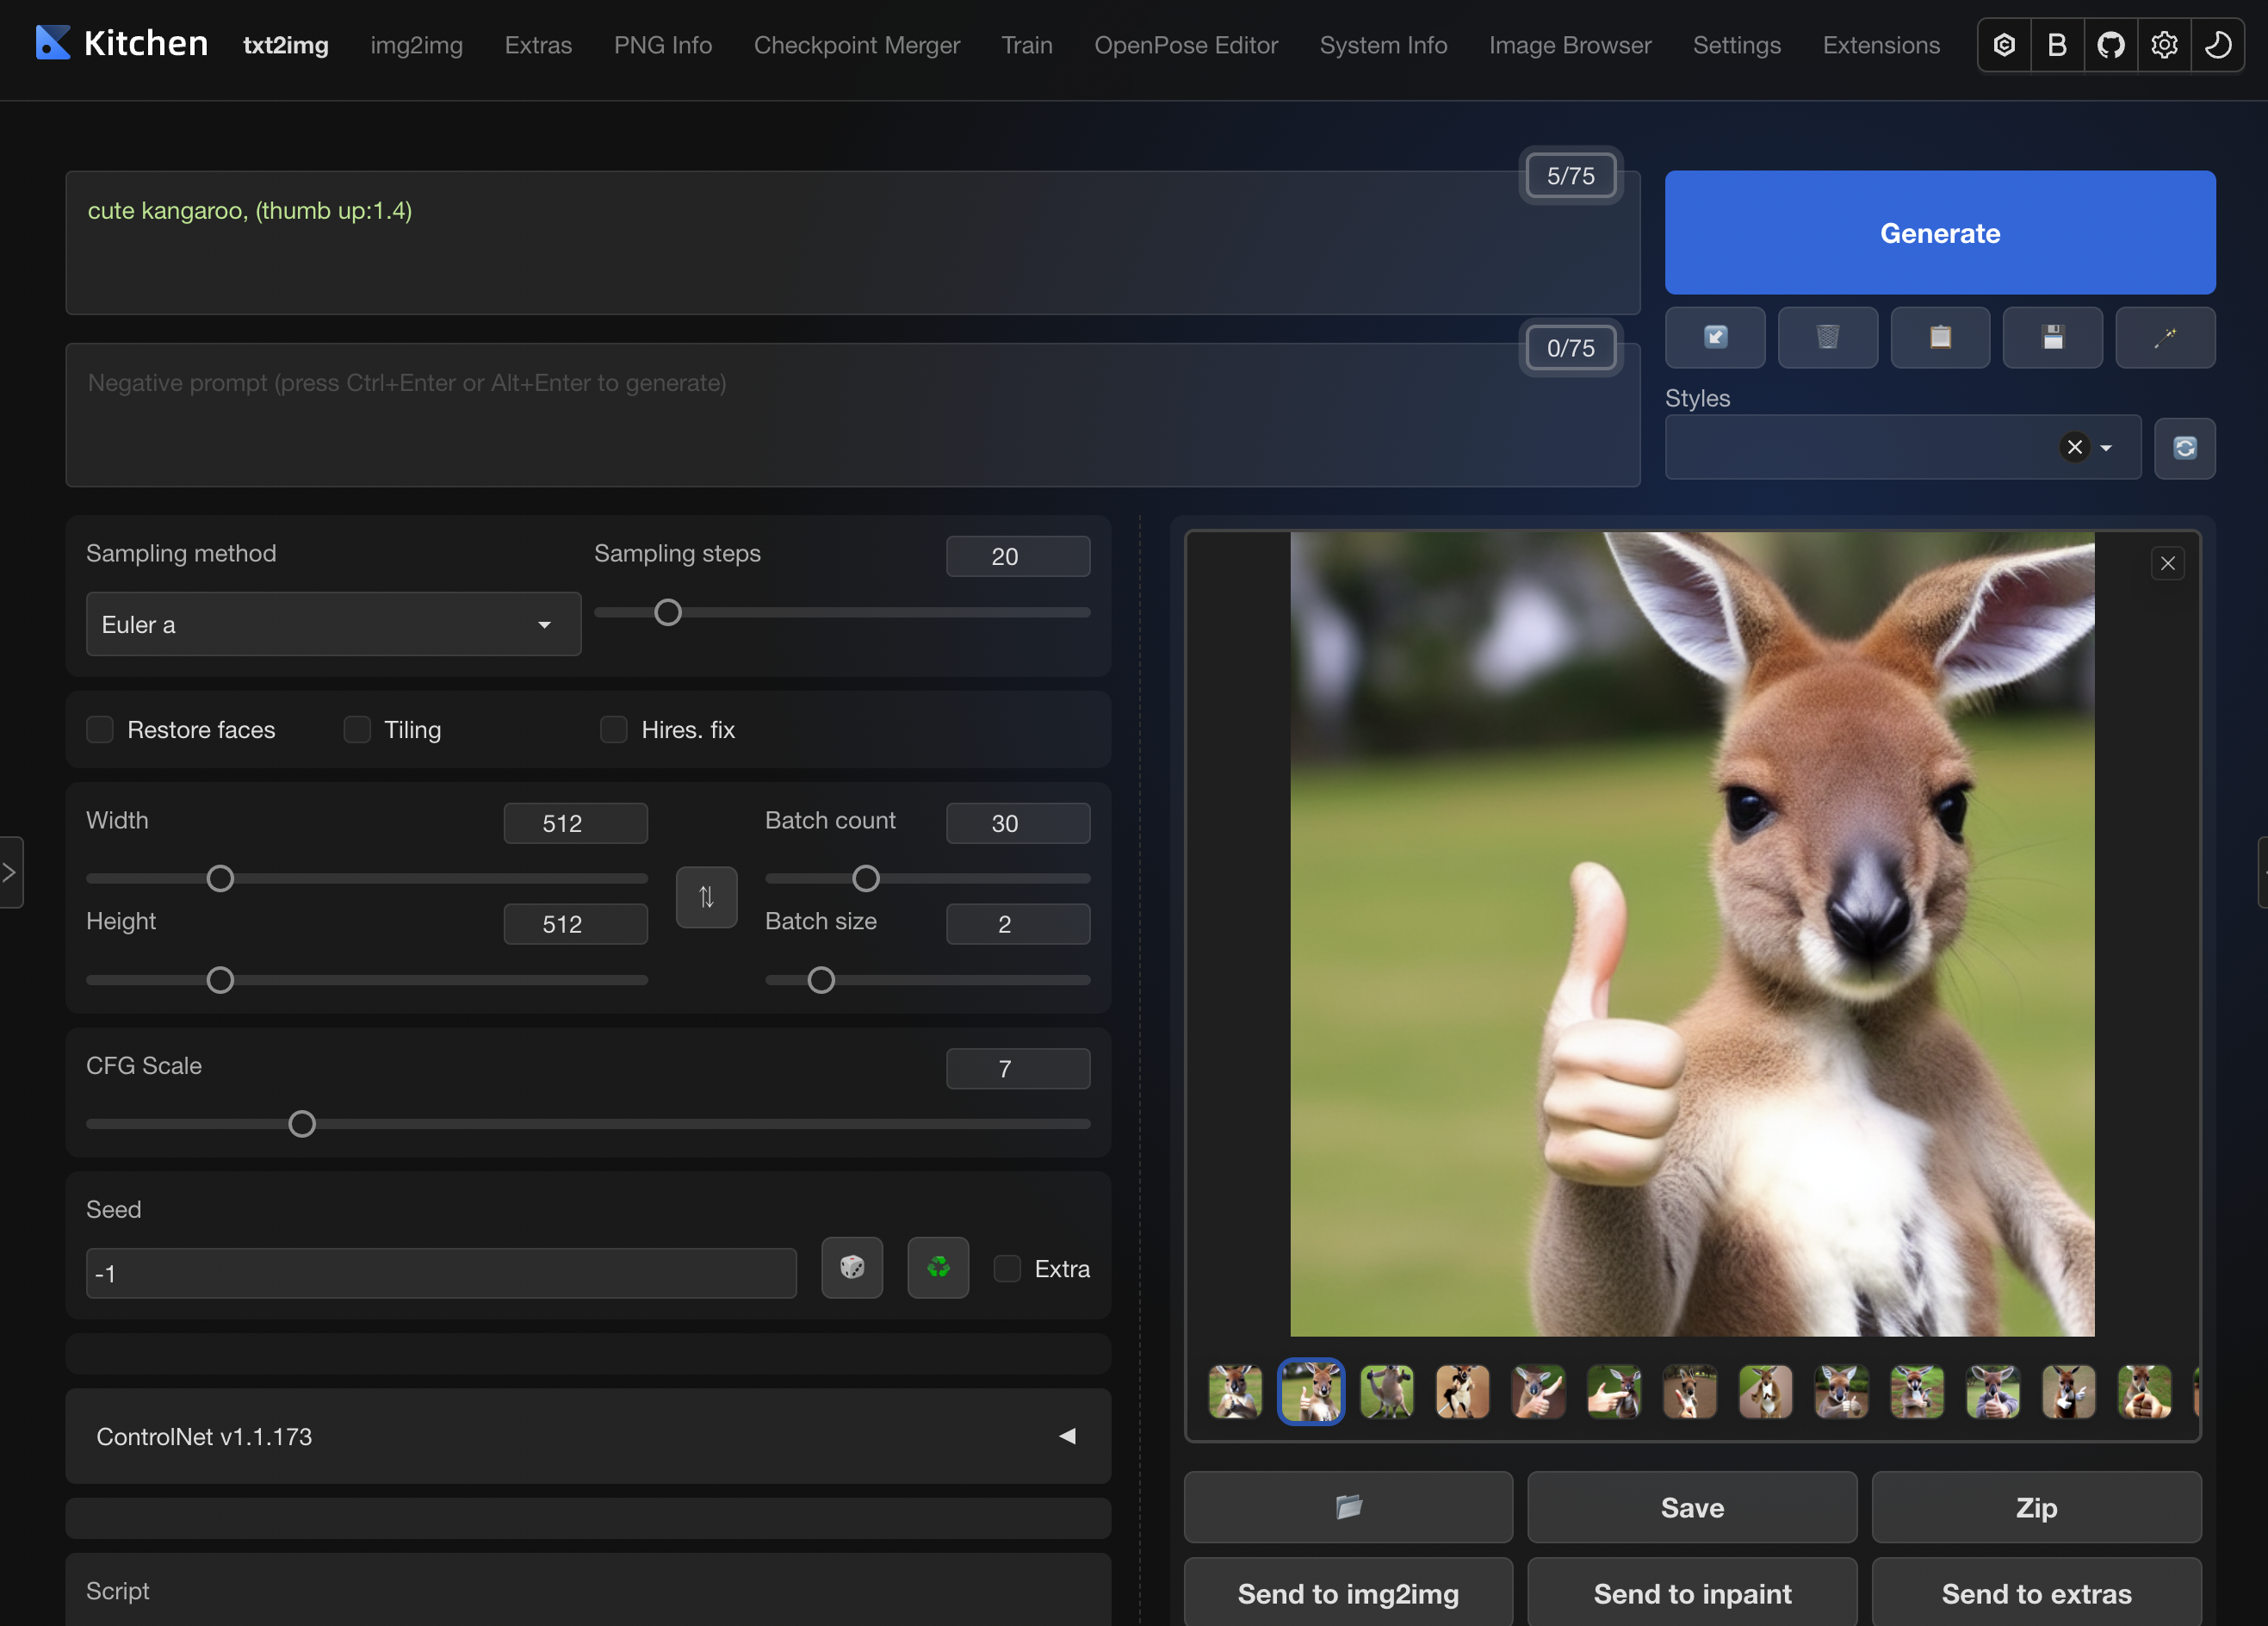
Task: Swap width and height arrows icon
Action: 706,897
